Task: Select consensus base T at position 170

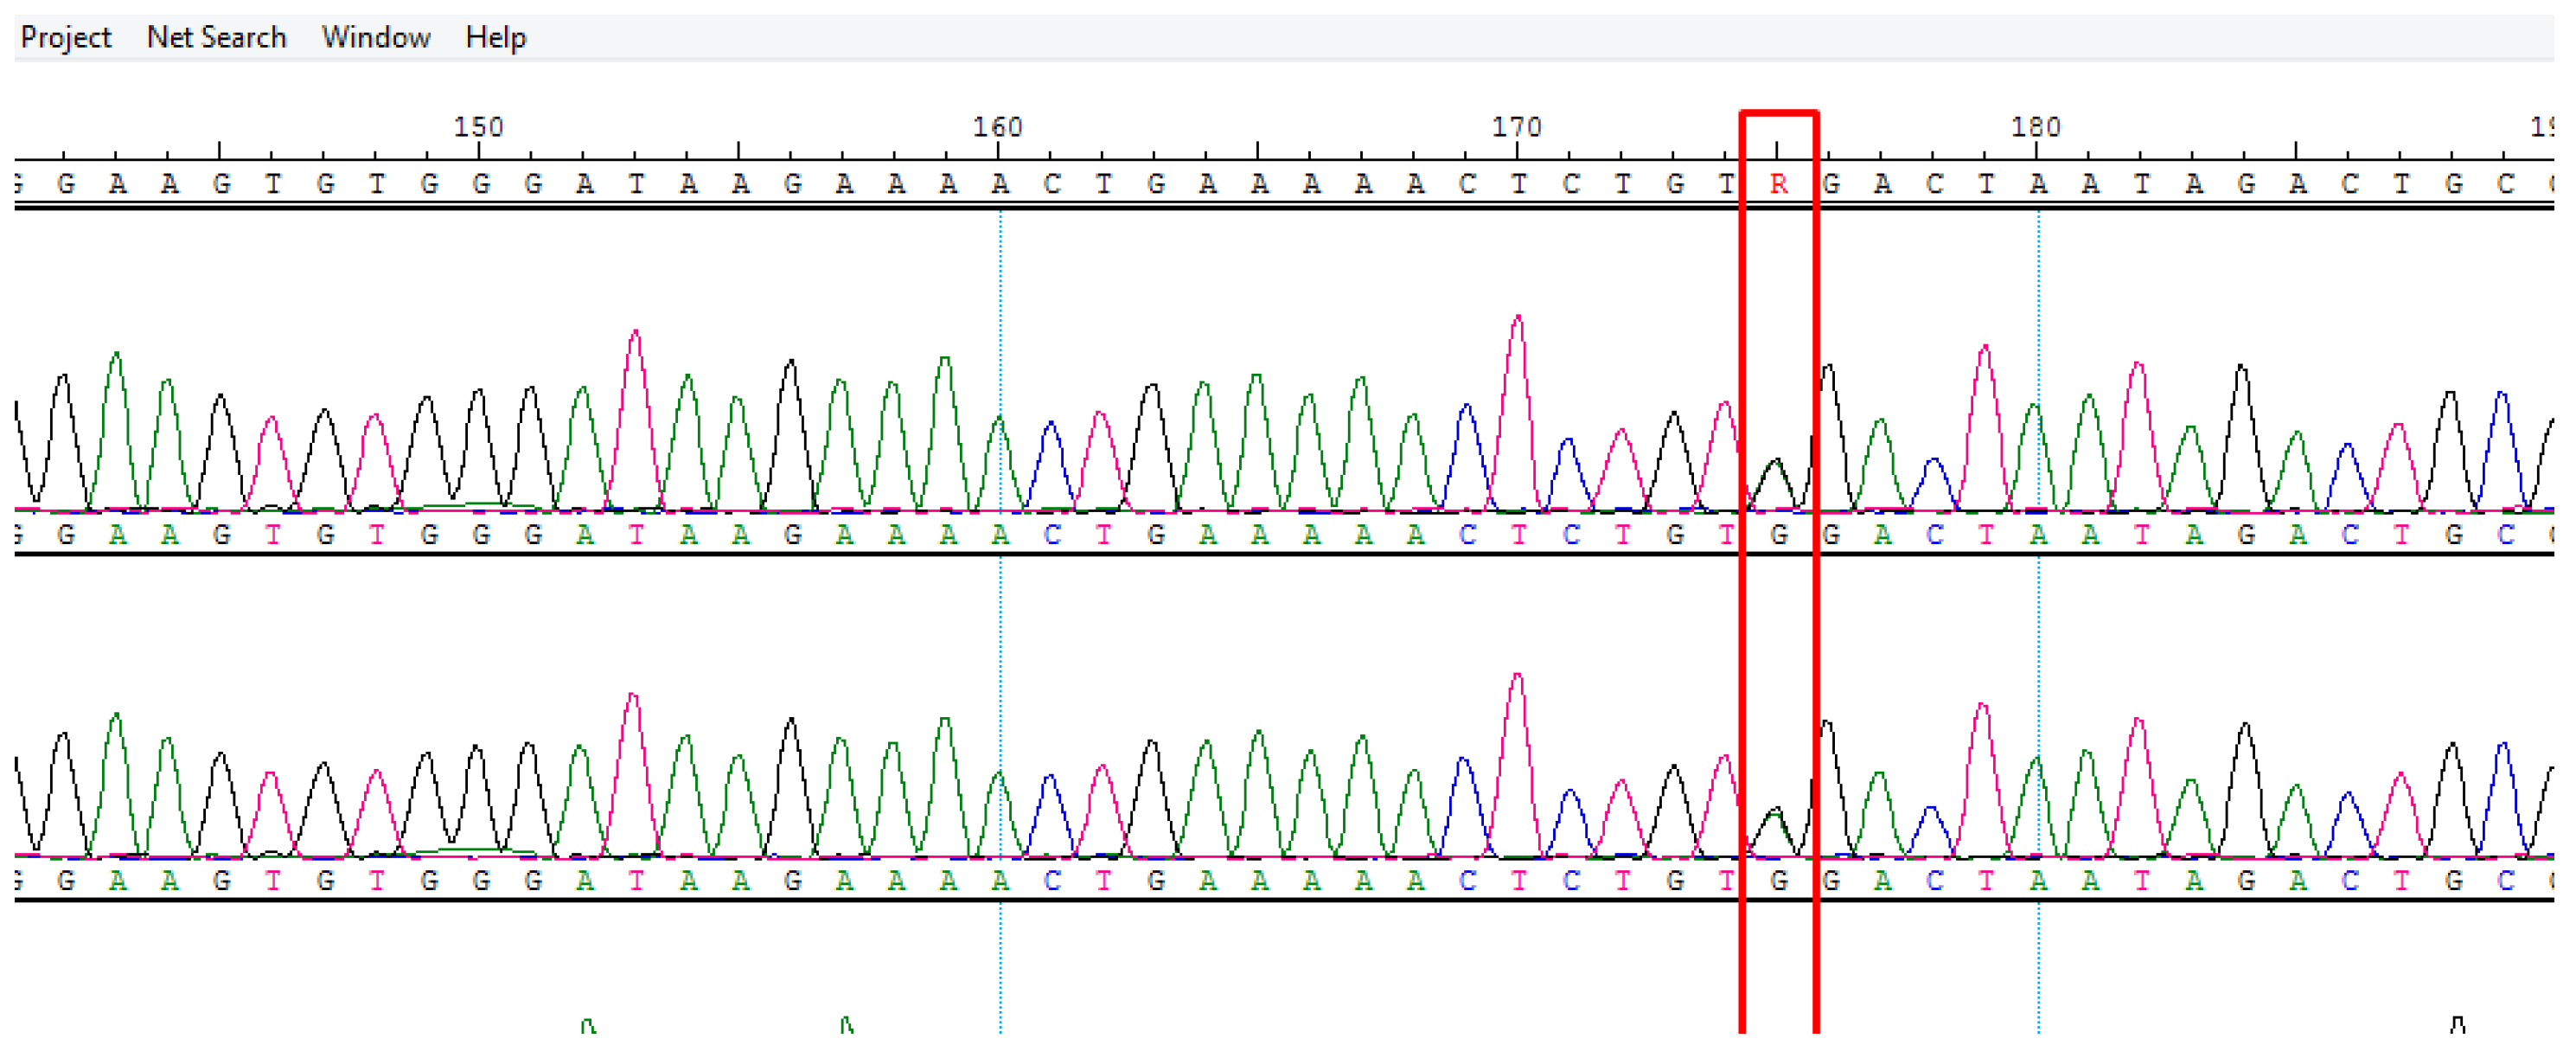Action: point(1519,184)
